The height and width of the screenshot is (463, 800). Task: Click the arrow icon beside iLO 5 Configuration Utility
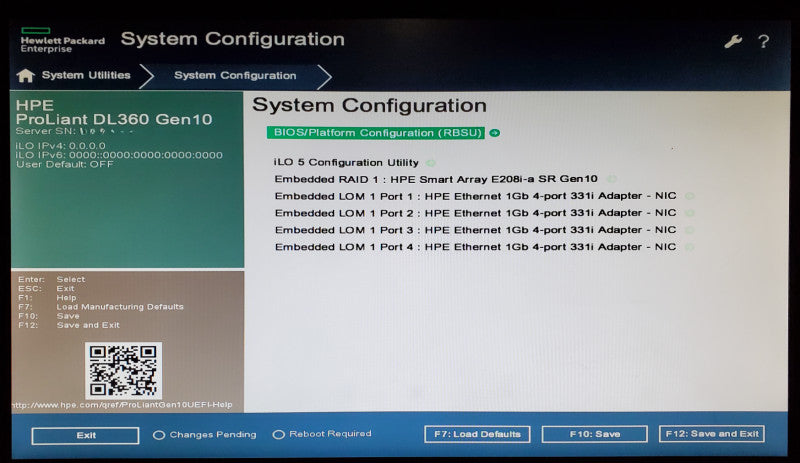point(431,163)
